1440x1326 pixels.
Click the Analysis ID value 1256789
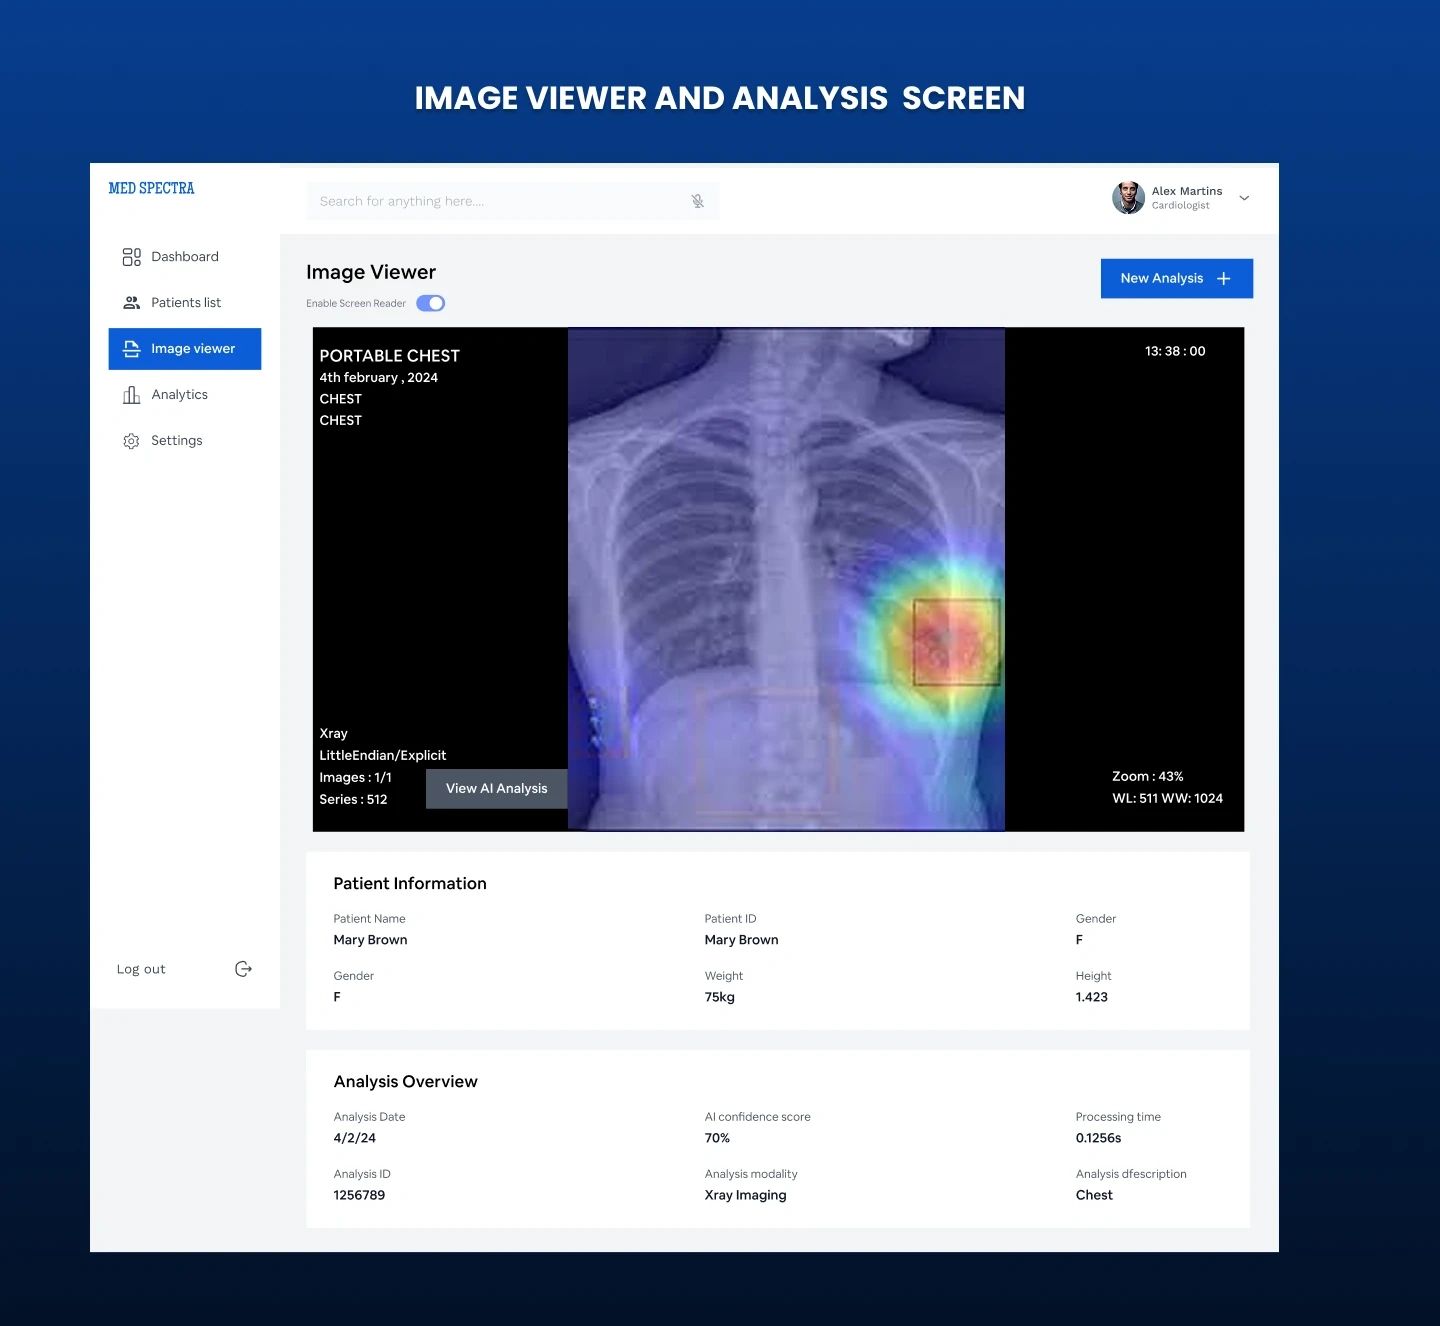point(359,1195)
